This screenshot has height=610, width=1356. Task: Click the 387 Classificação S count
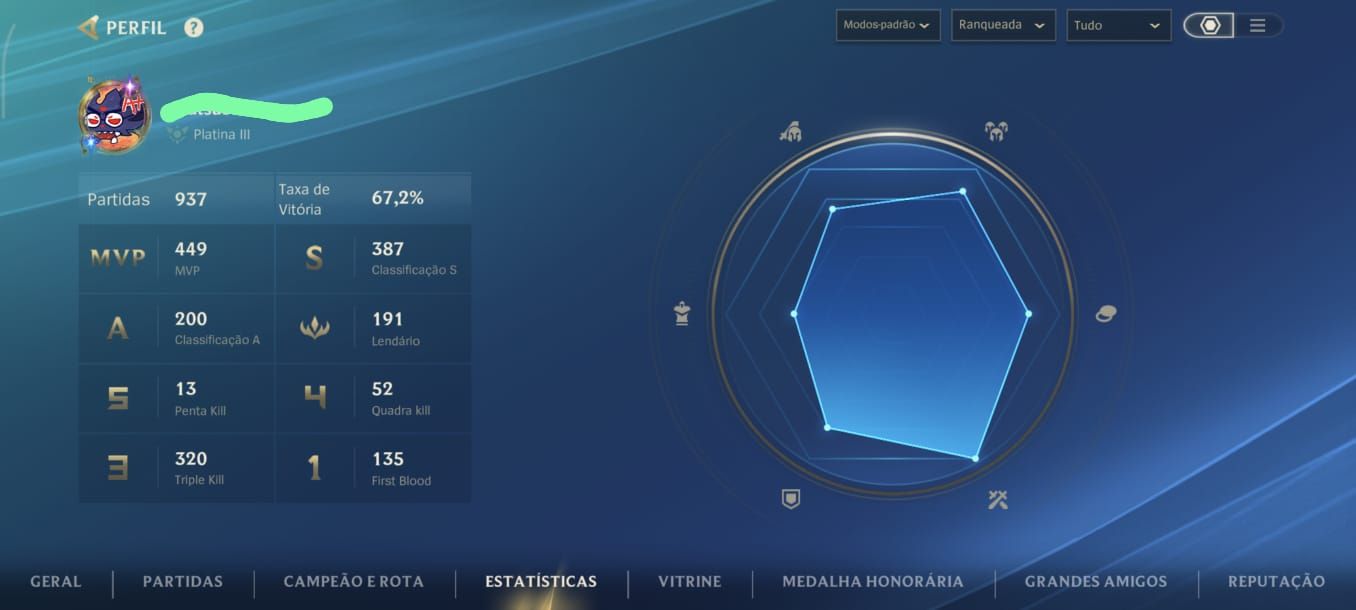[x=388, y=249]
